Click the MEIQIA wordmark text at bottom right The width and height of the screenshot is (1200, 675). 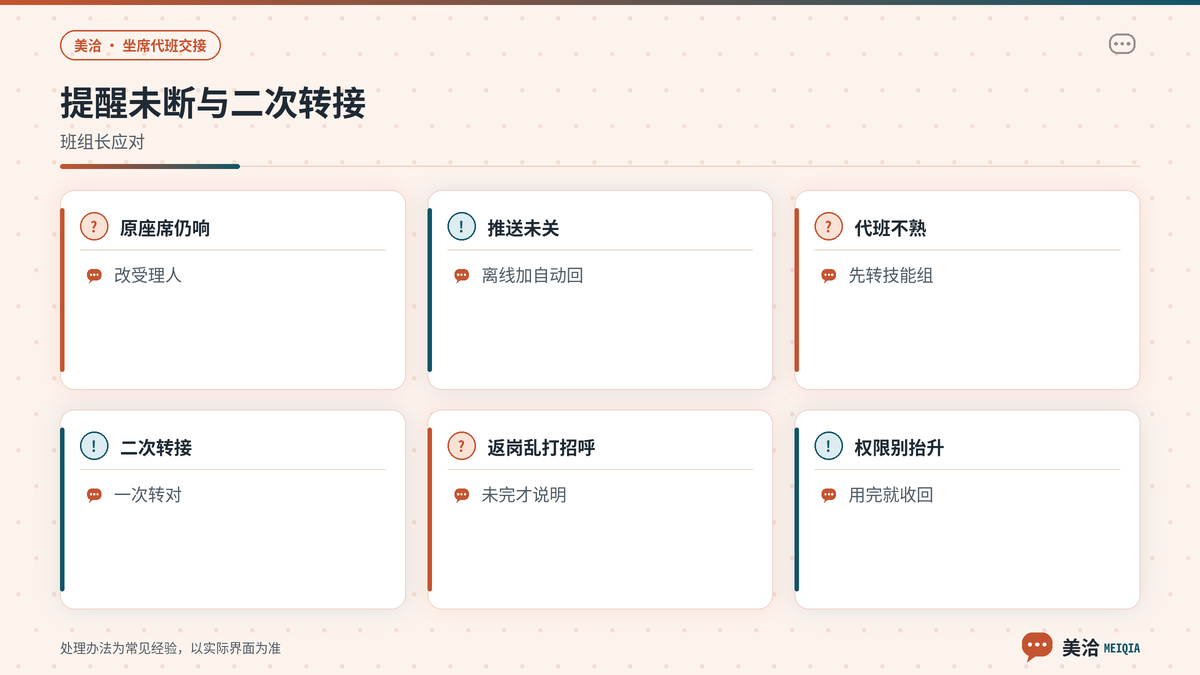(x=1121, y=648)
